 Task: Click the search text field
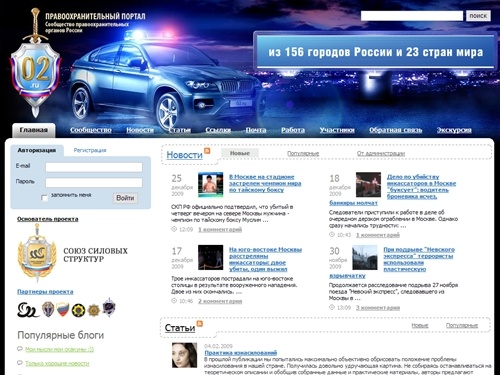(x=412, y=16)
